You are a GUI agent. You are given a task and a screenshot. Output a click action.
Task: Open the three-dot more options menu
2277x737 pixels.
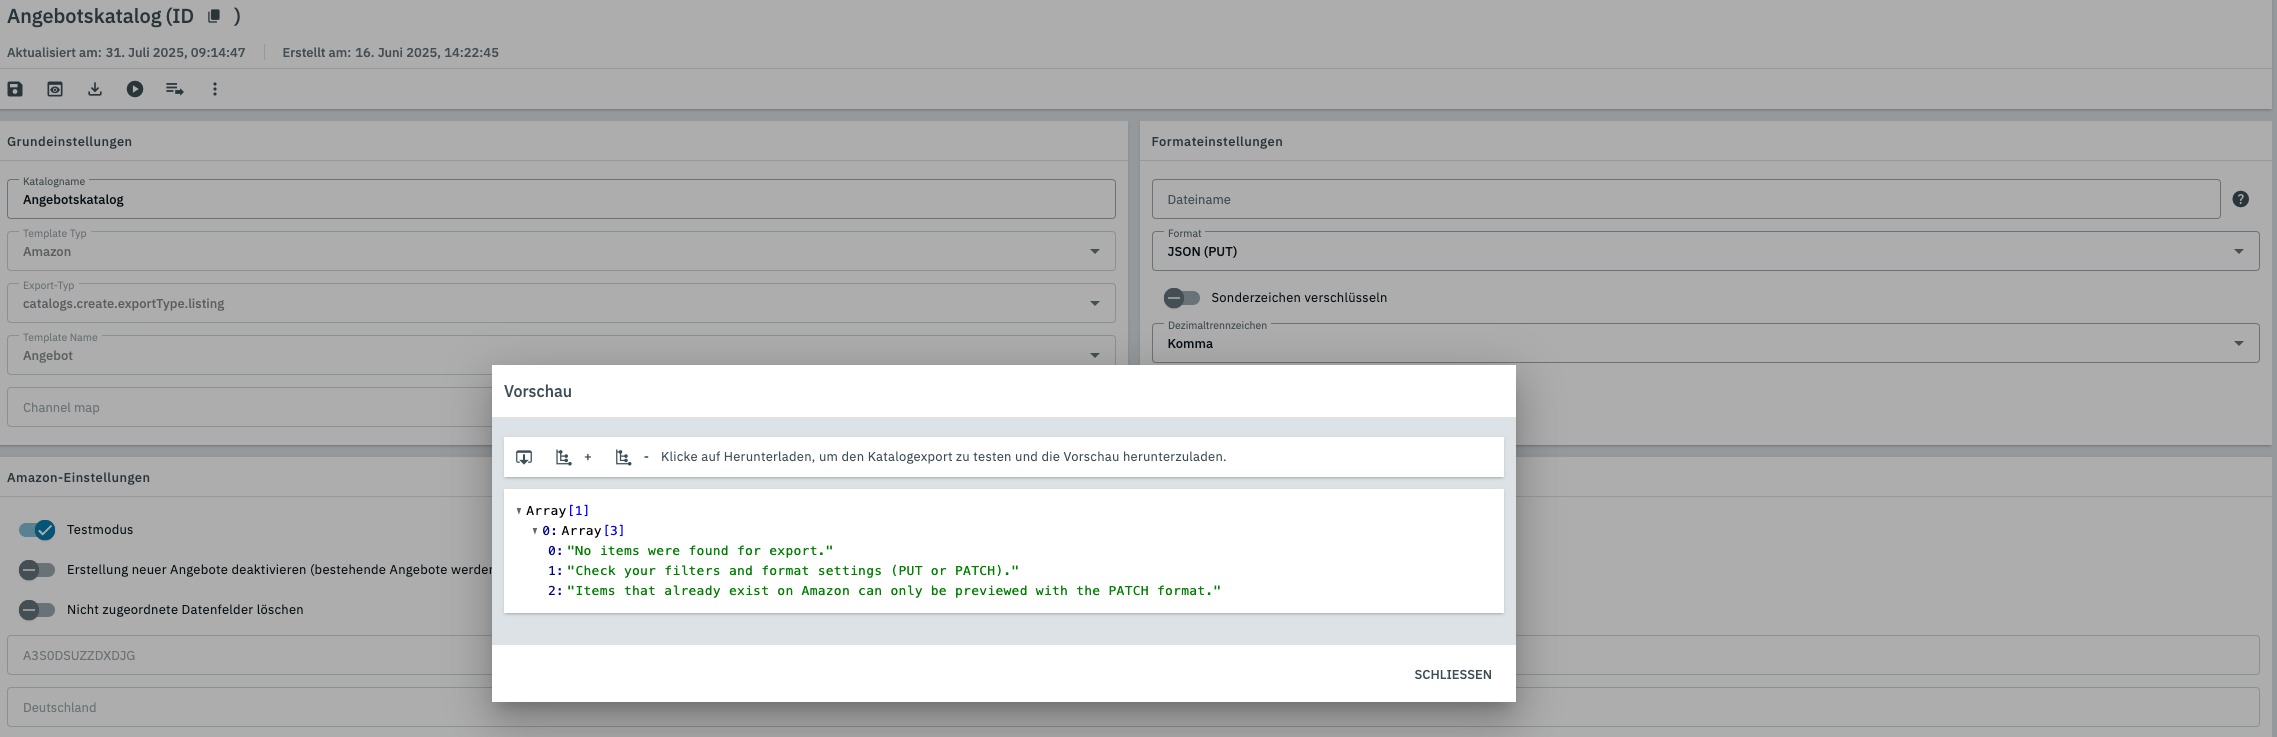point(214,89)
